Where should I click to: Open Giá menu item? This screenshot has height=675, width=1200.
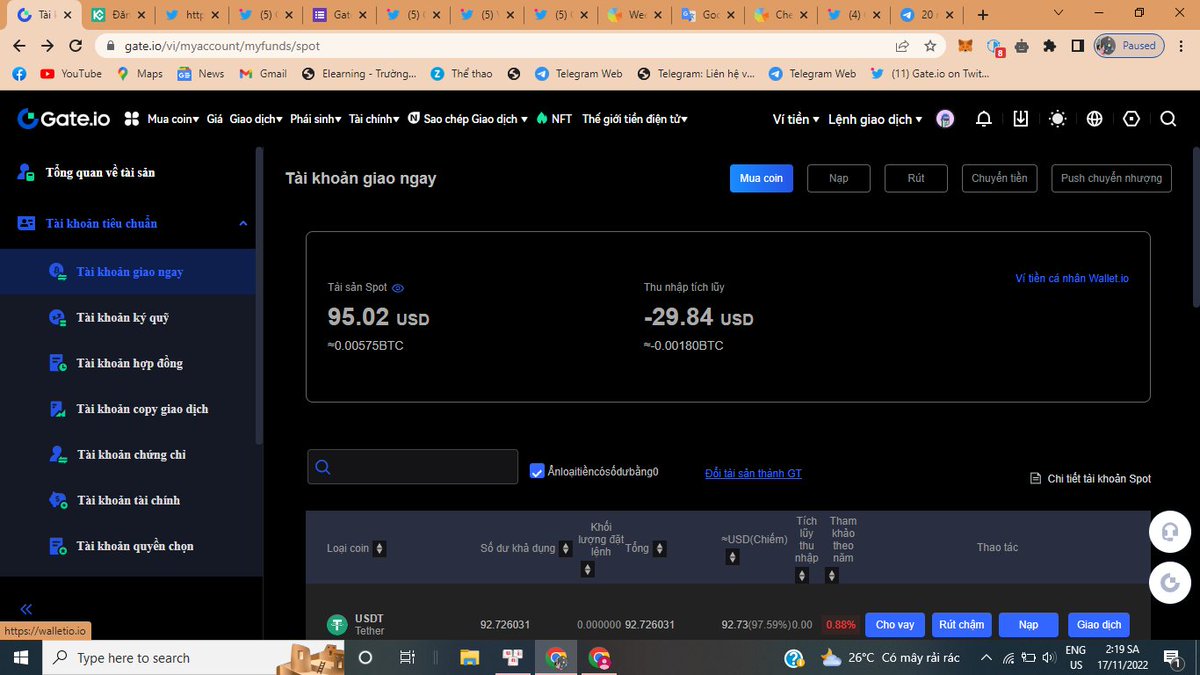[x=215, y=119]
